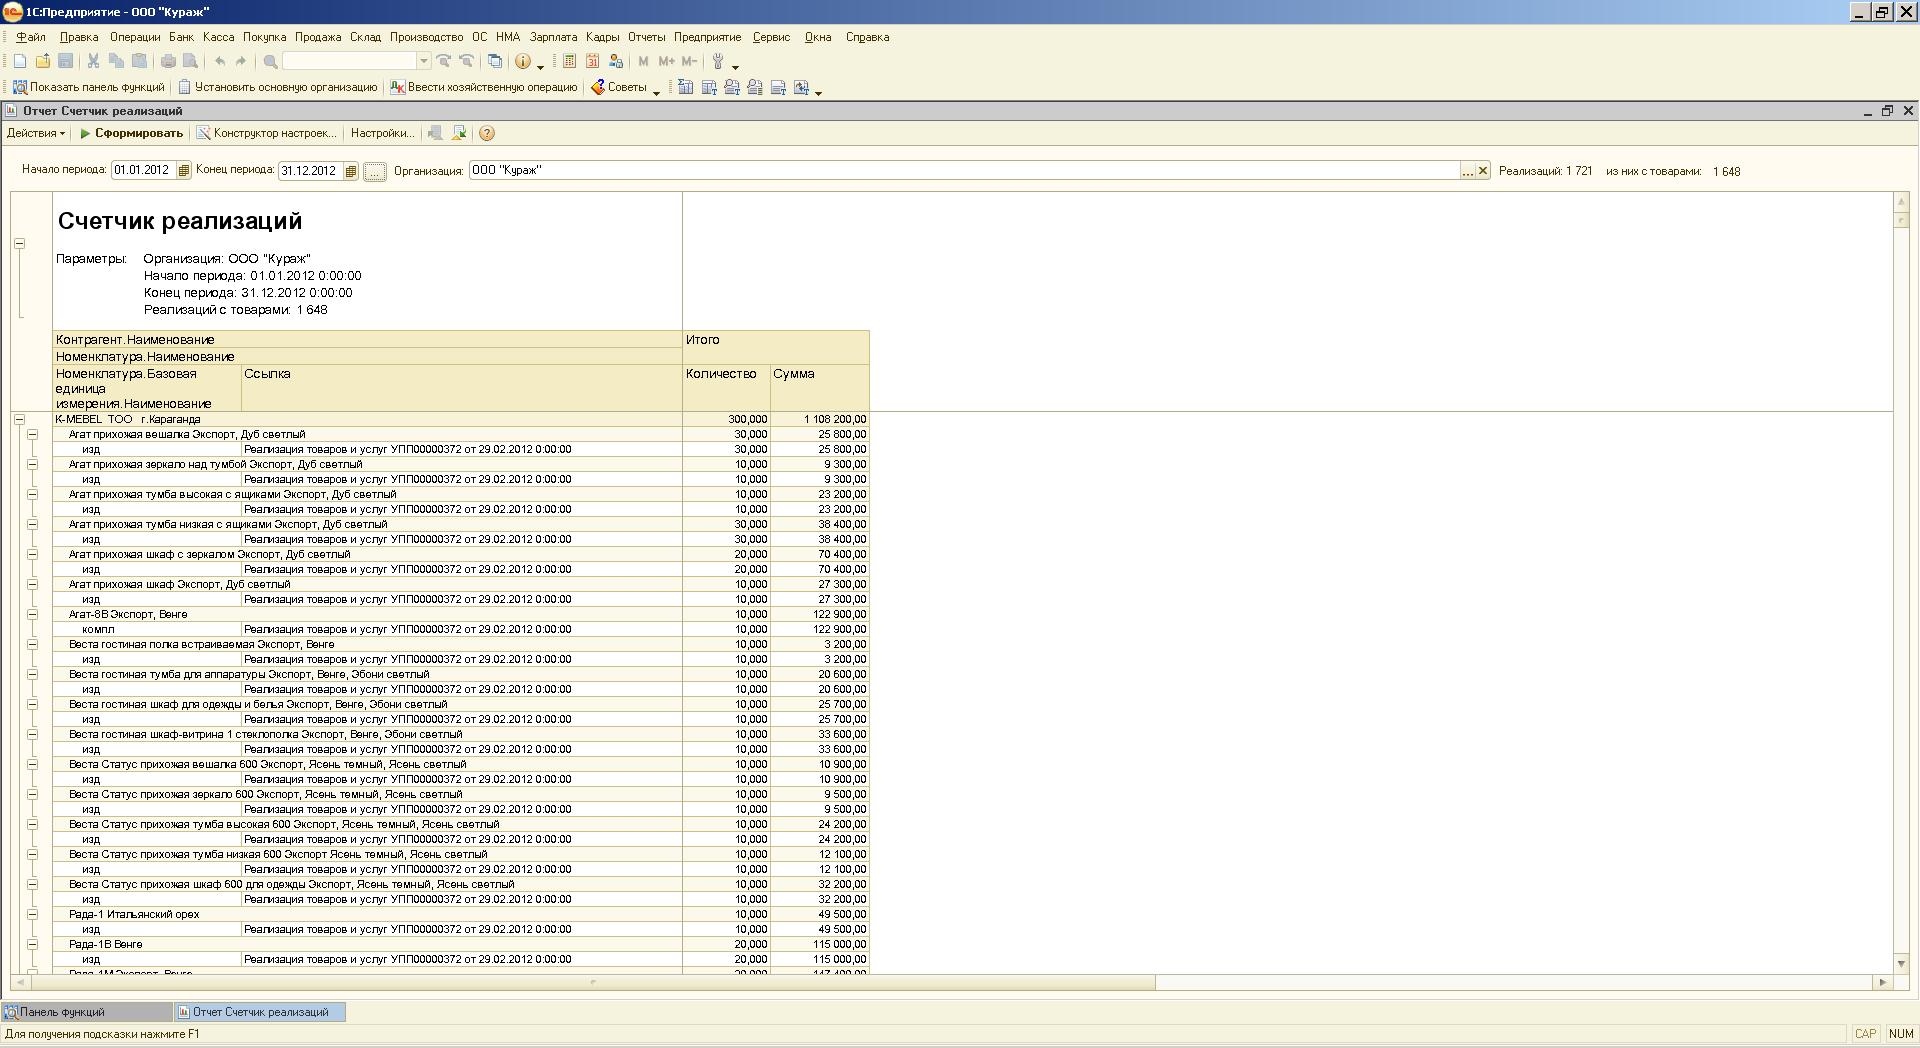The height and width of the screenshot is (1048, 1920).
Task: Click the save diskette icon
Action: (x=65, y=61)
